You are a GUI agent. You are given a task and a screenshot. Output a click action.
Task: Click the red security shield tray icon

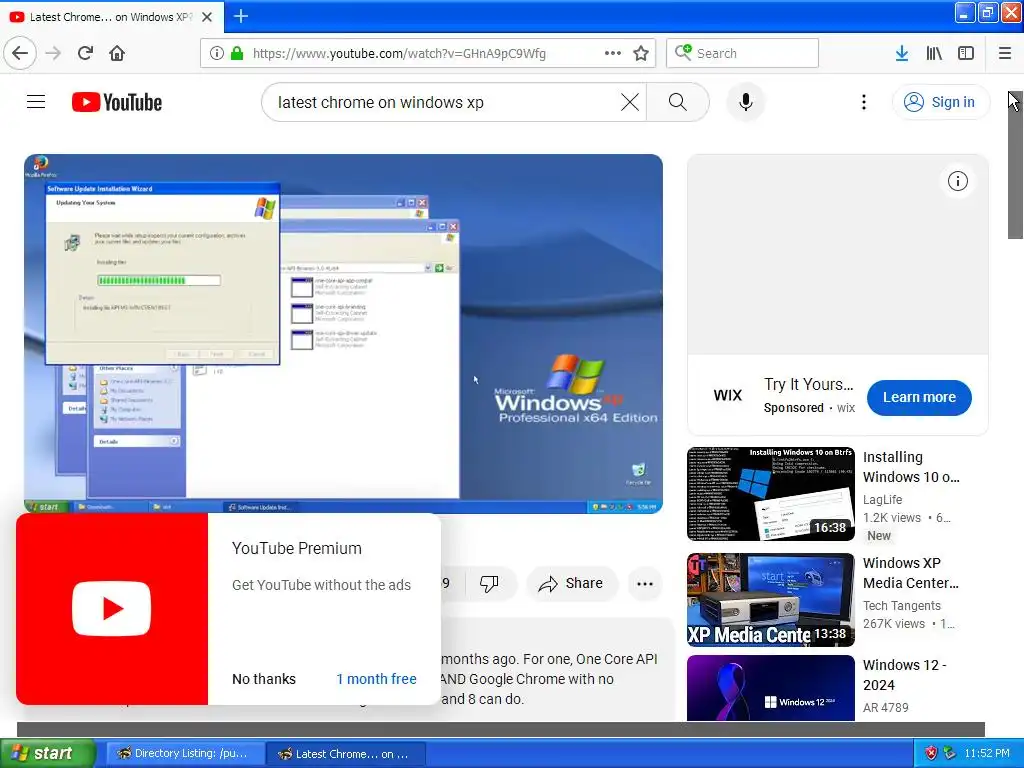coord(931,753)
